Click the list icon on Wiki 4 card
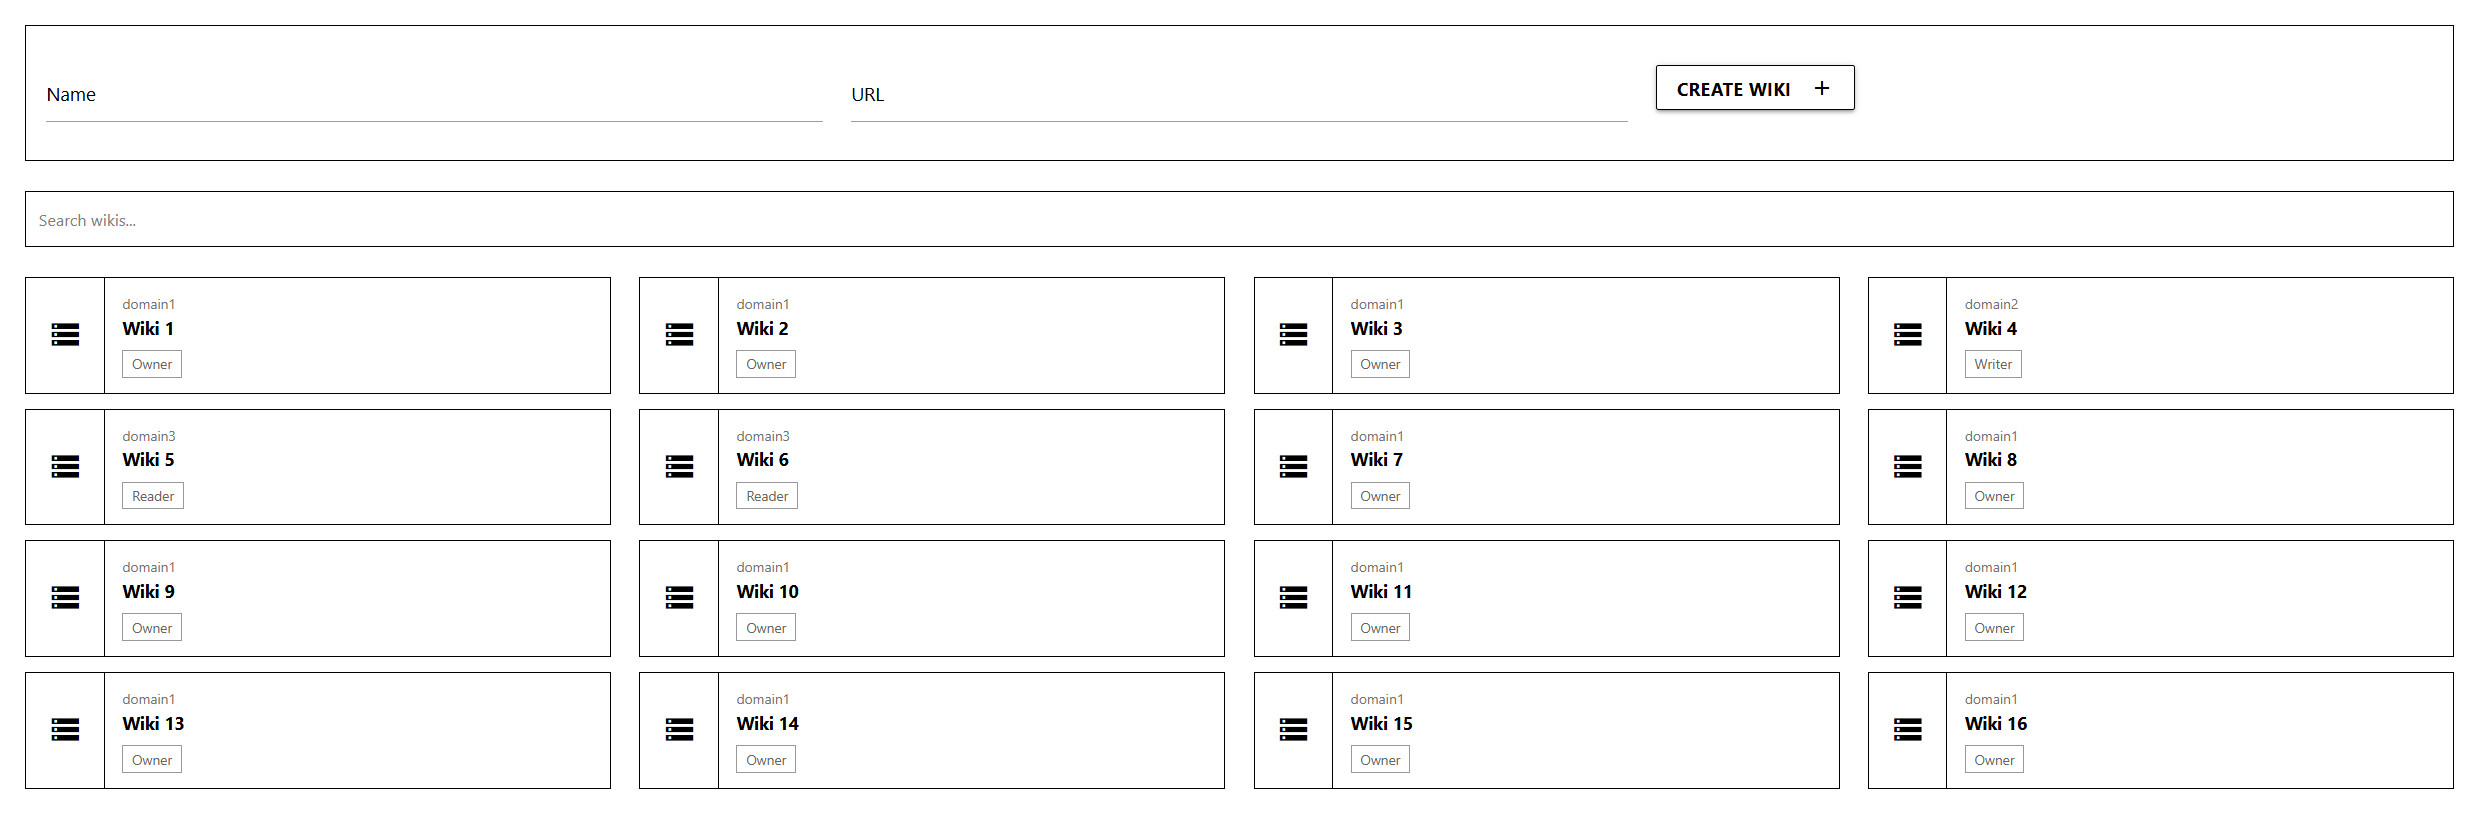Viewport: 2479px width, 814px height. tap(1907, 335)
